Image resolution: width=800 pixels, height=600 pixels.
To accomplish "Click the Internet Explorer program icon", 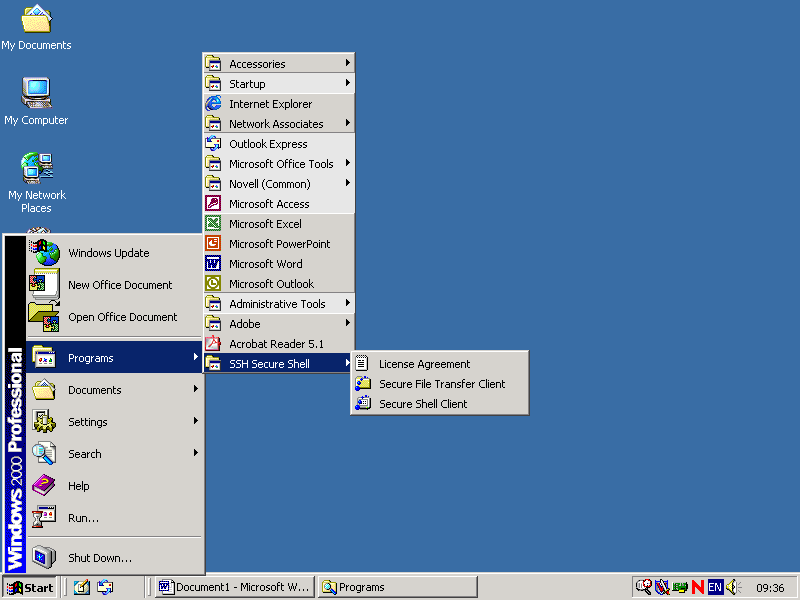I will (x=213, y=104).
